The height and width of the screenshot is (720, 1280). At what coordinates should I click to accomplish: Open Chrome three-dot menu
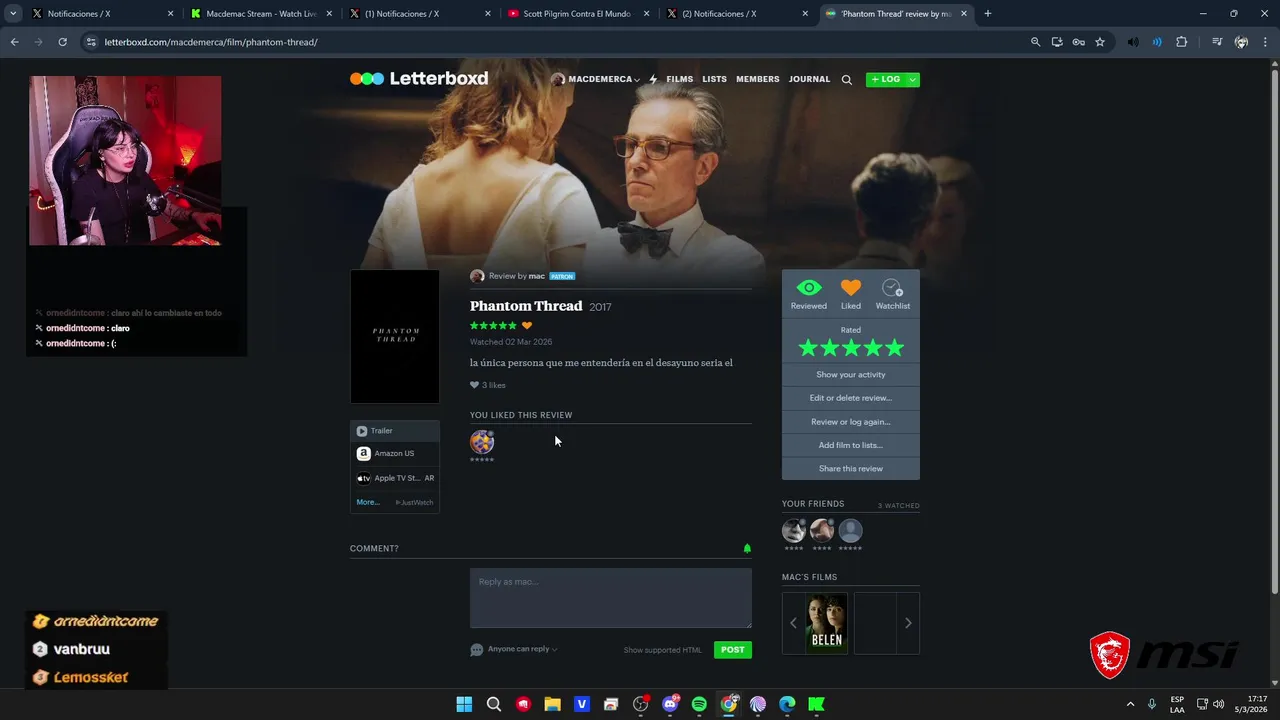pyautogui.click(x=1266, y=42)
